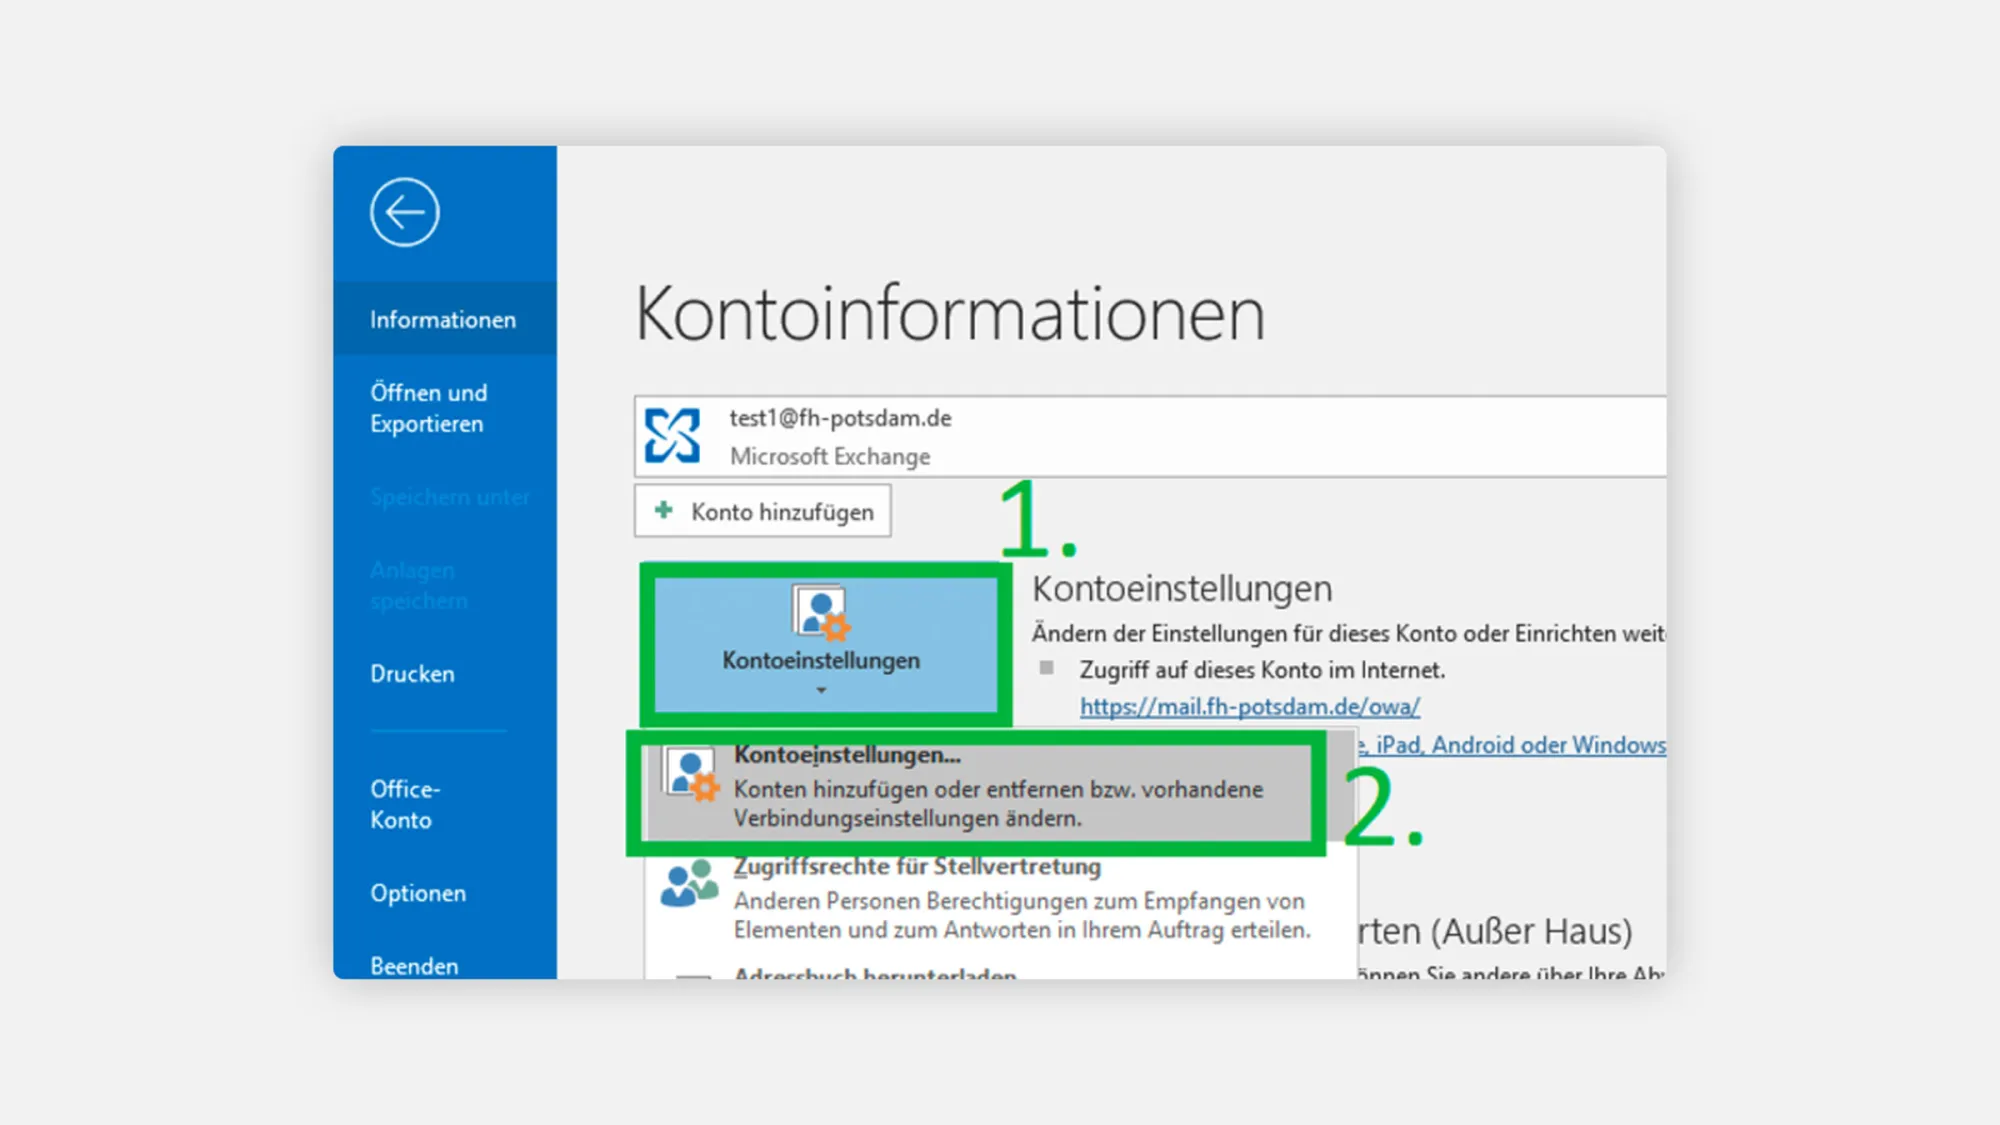
Task: Open the Kontoeinstellungen dropdown button
Action: [x=825, y=645]
